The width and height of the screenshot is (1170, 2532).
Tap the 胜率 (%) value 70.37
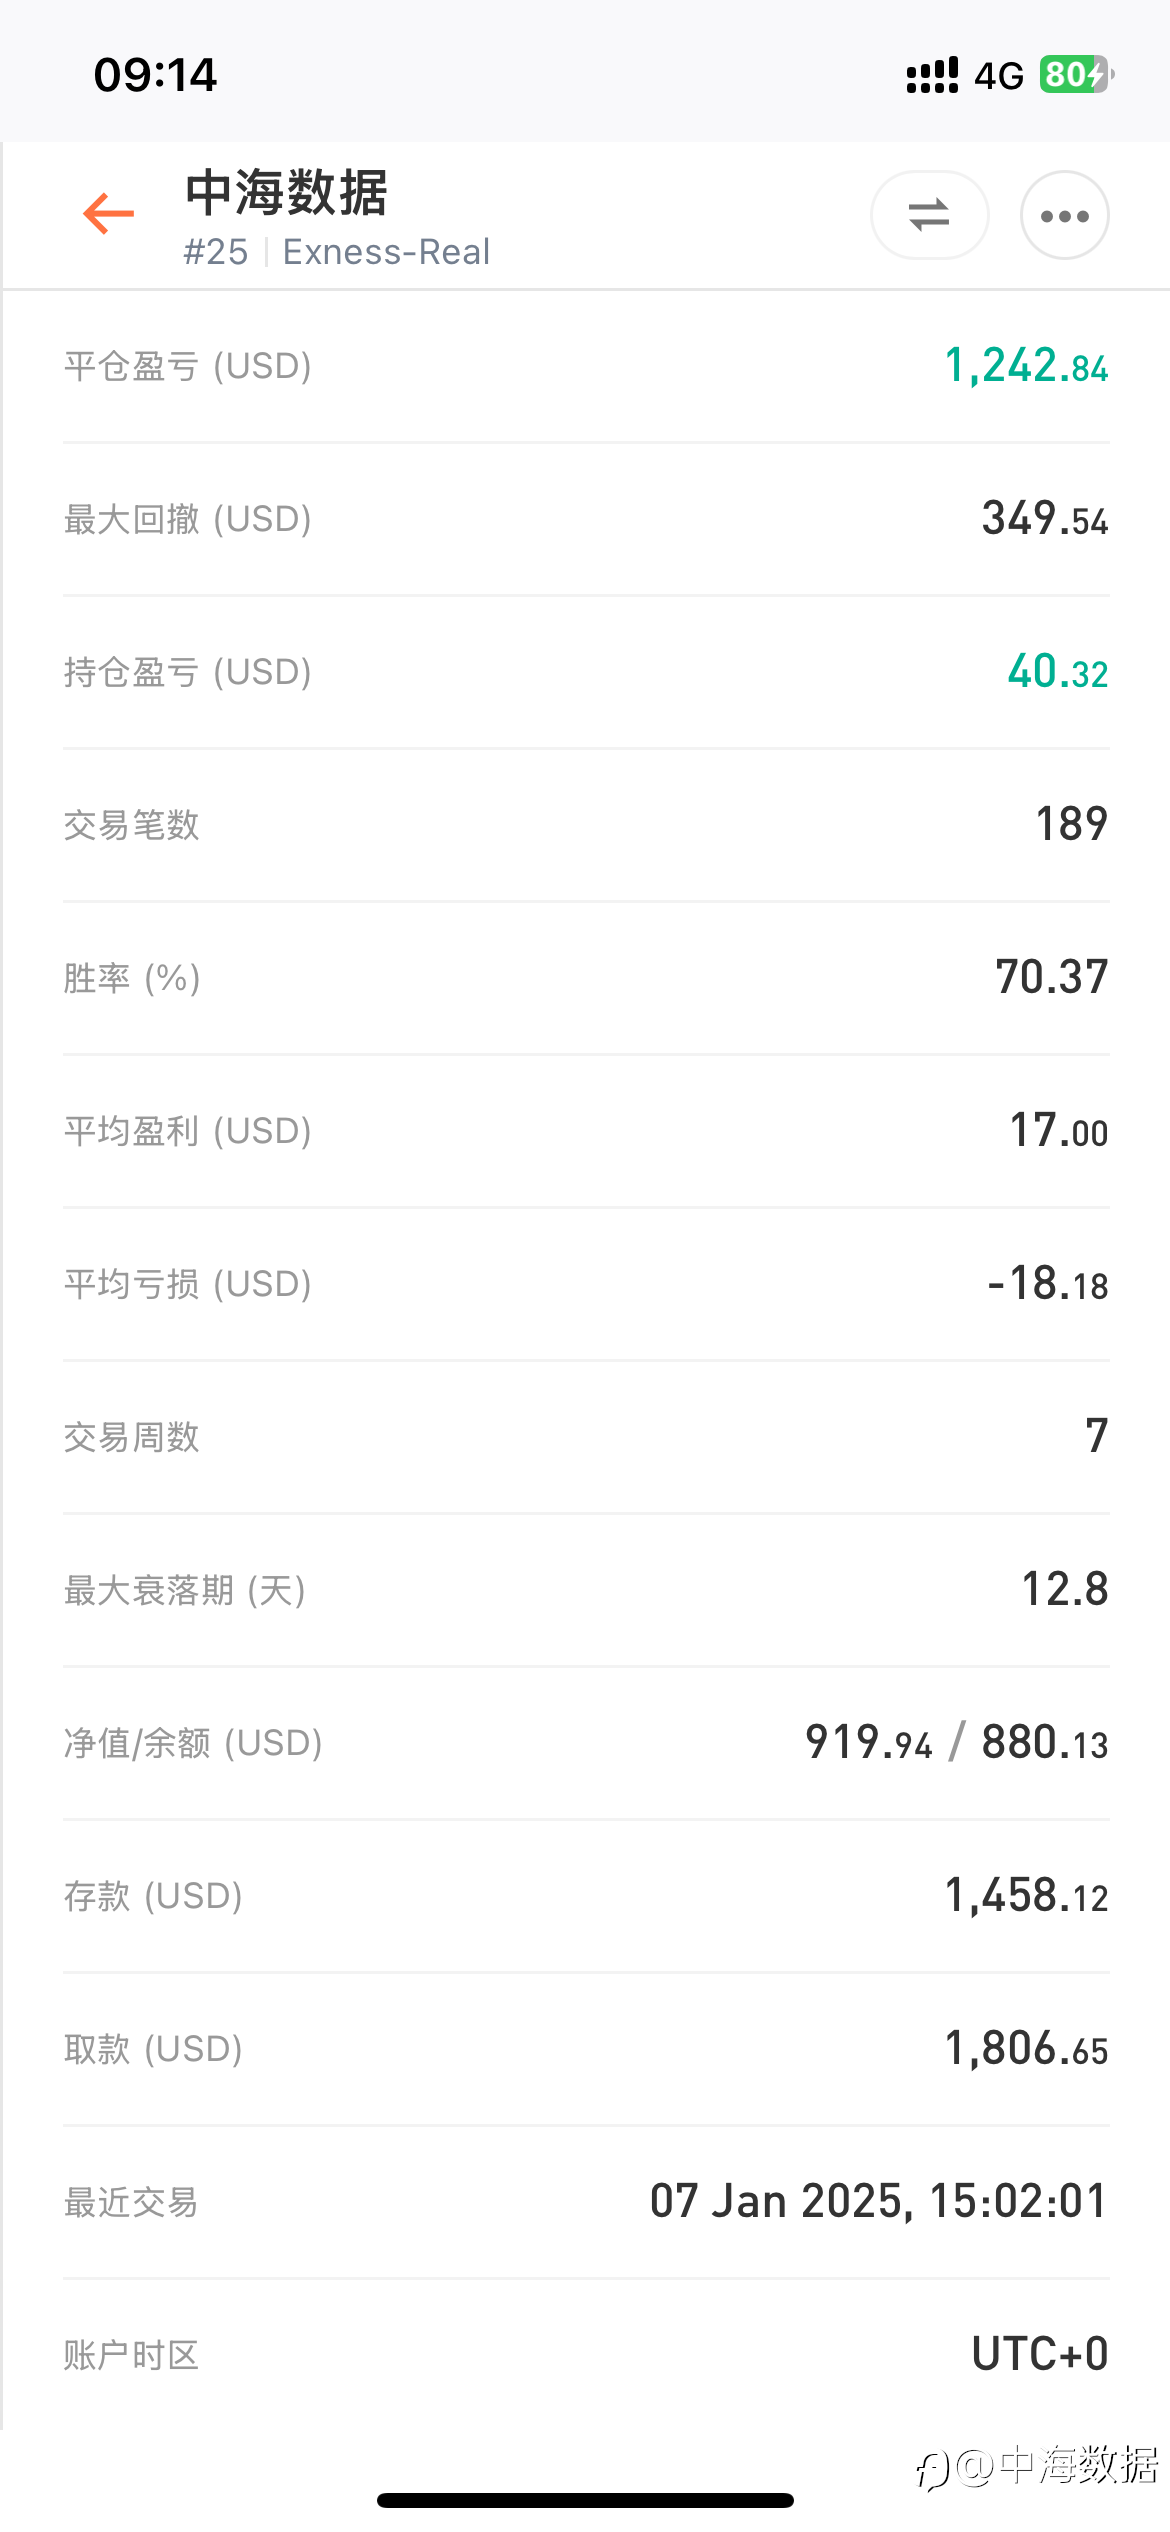(1052, 977)
